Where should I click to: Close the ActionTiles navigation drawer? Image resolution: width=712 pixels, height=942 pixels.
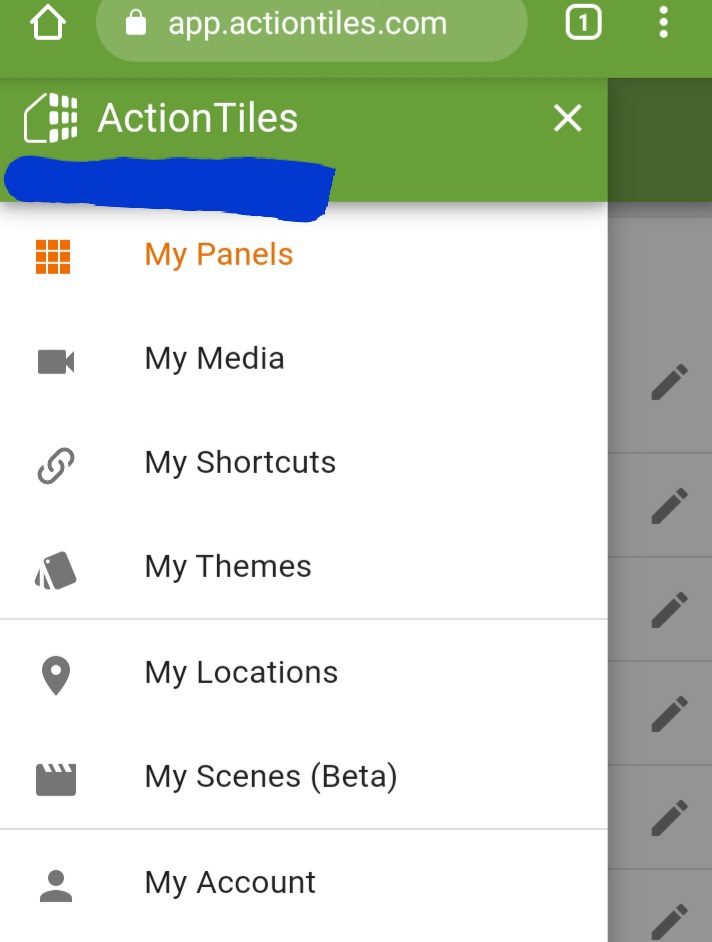point(567,118)
